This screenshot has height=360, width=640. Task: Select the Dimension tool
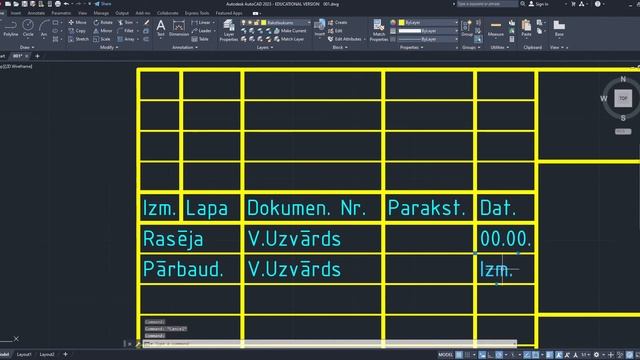(x=178, y=28)
